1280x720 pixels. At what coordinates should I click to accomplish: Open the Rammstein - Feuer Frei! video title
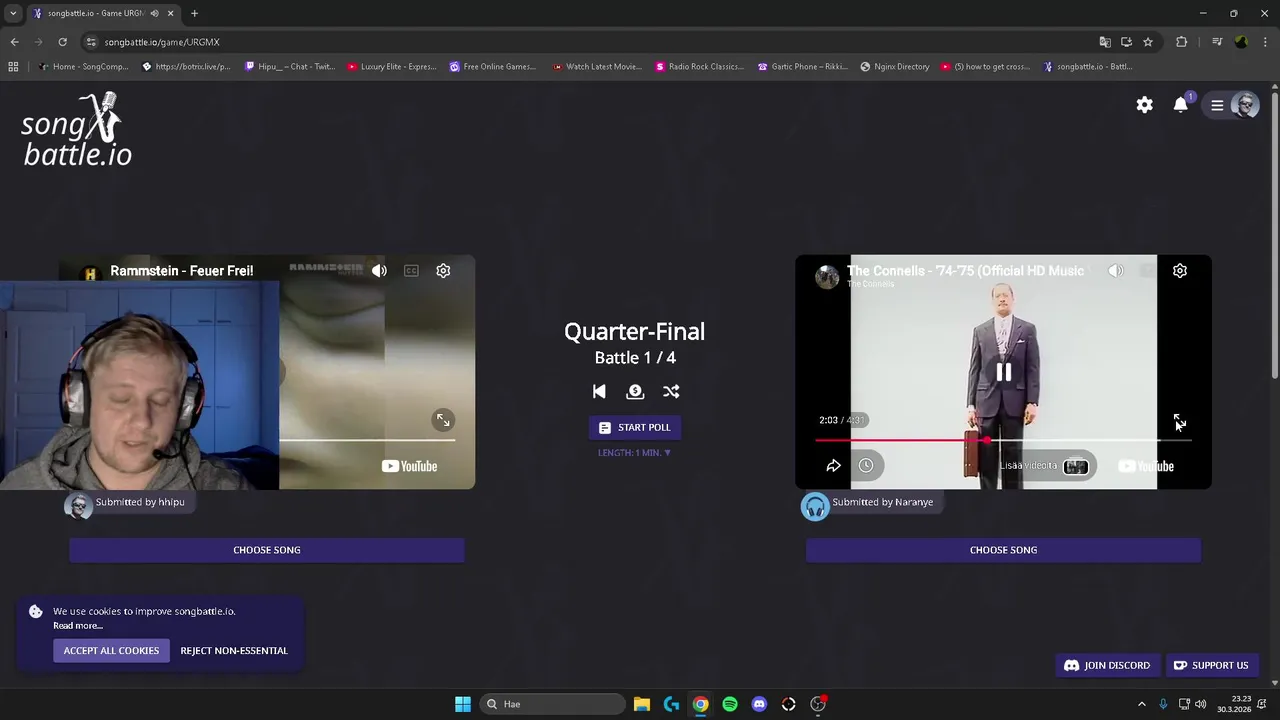point(181,271)
